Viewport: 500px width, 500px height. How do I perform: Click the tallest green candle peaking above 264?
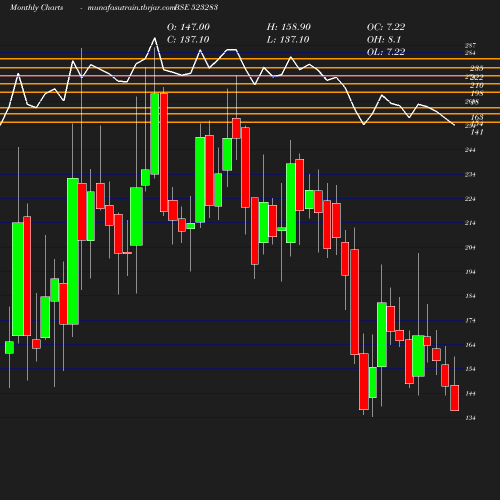pyautogui.click(x=155, y=134)
